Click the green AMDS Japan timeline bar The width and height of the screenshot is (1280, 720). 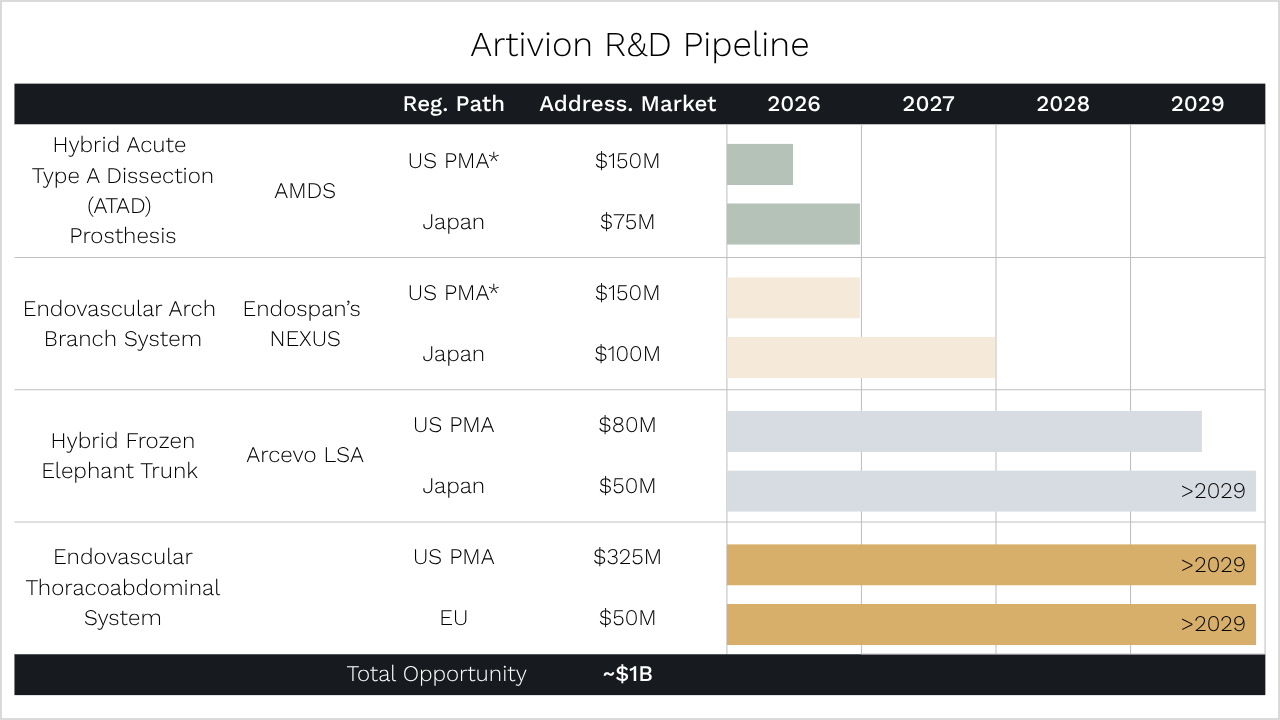tap(793, 224)
